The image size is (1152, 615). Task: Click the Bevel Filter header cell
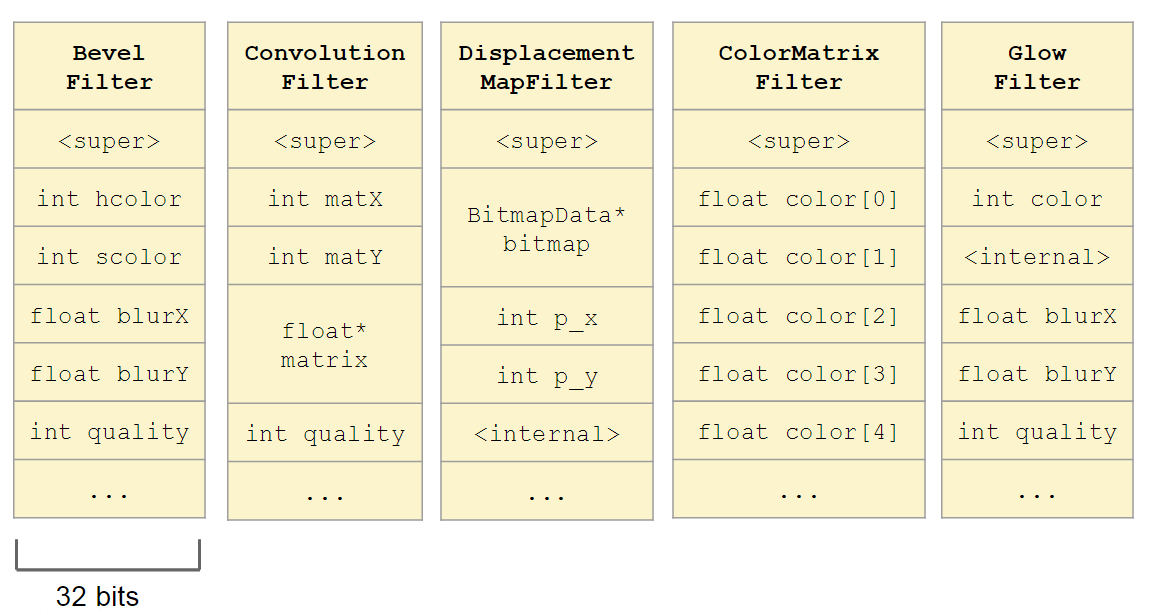point(109,67)
